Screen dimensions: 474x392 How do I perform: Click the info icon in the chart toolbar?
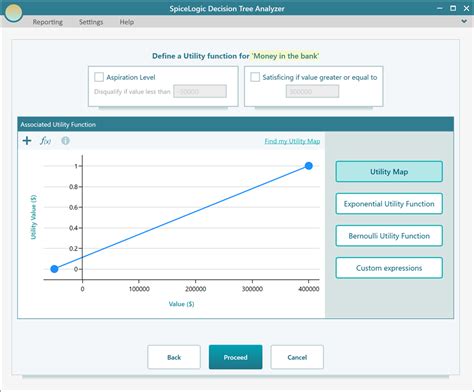[65, 141]
